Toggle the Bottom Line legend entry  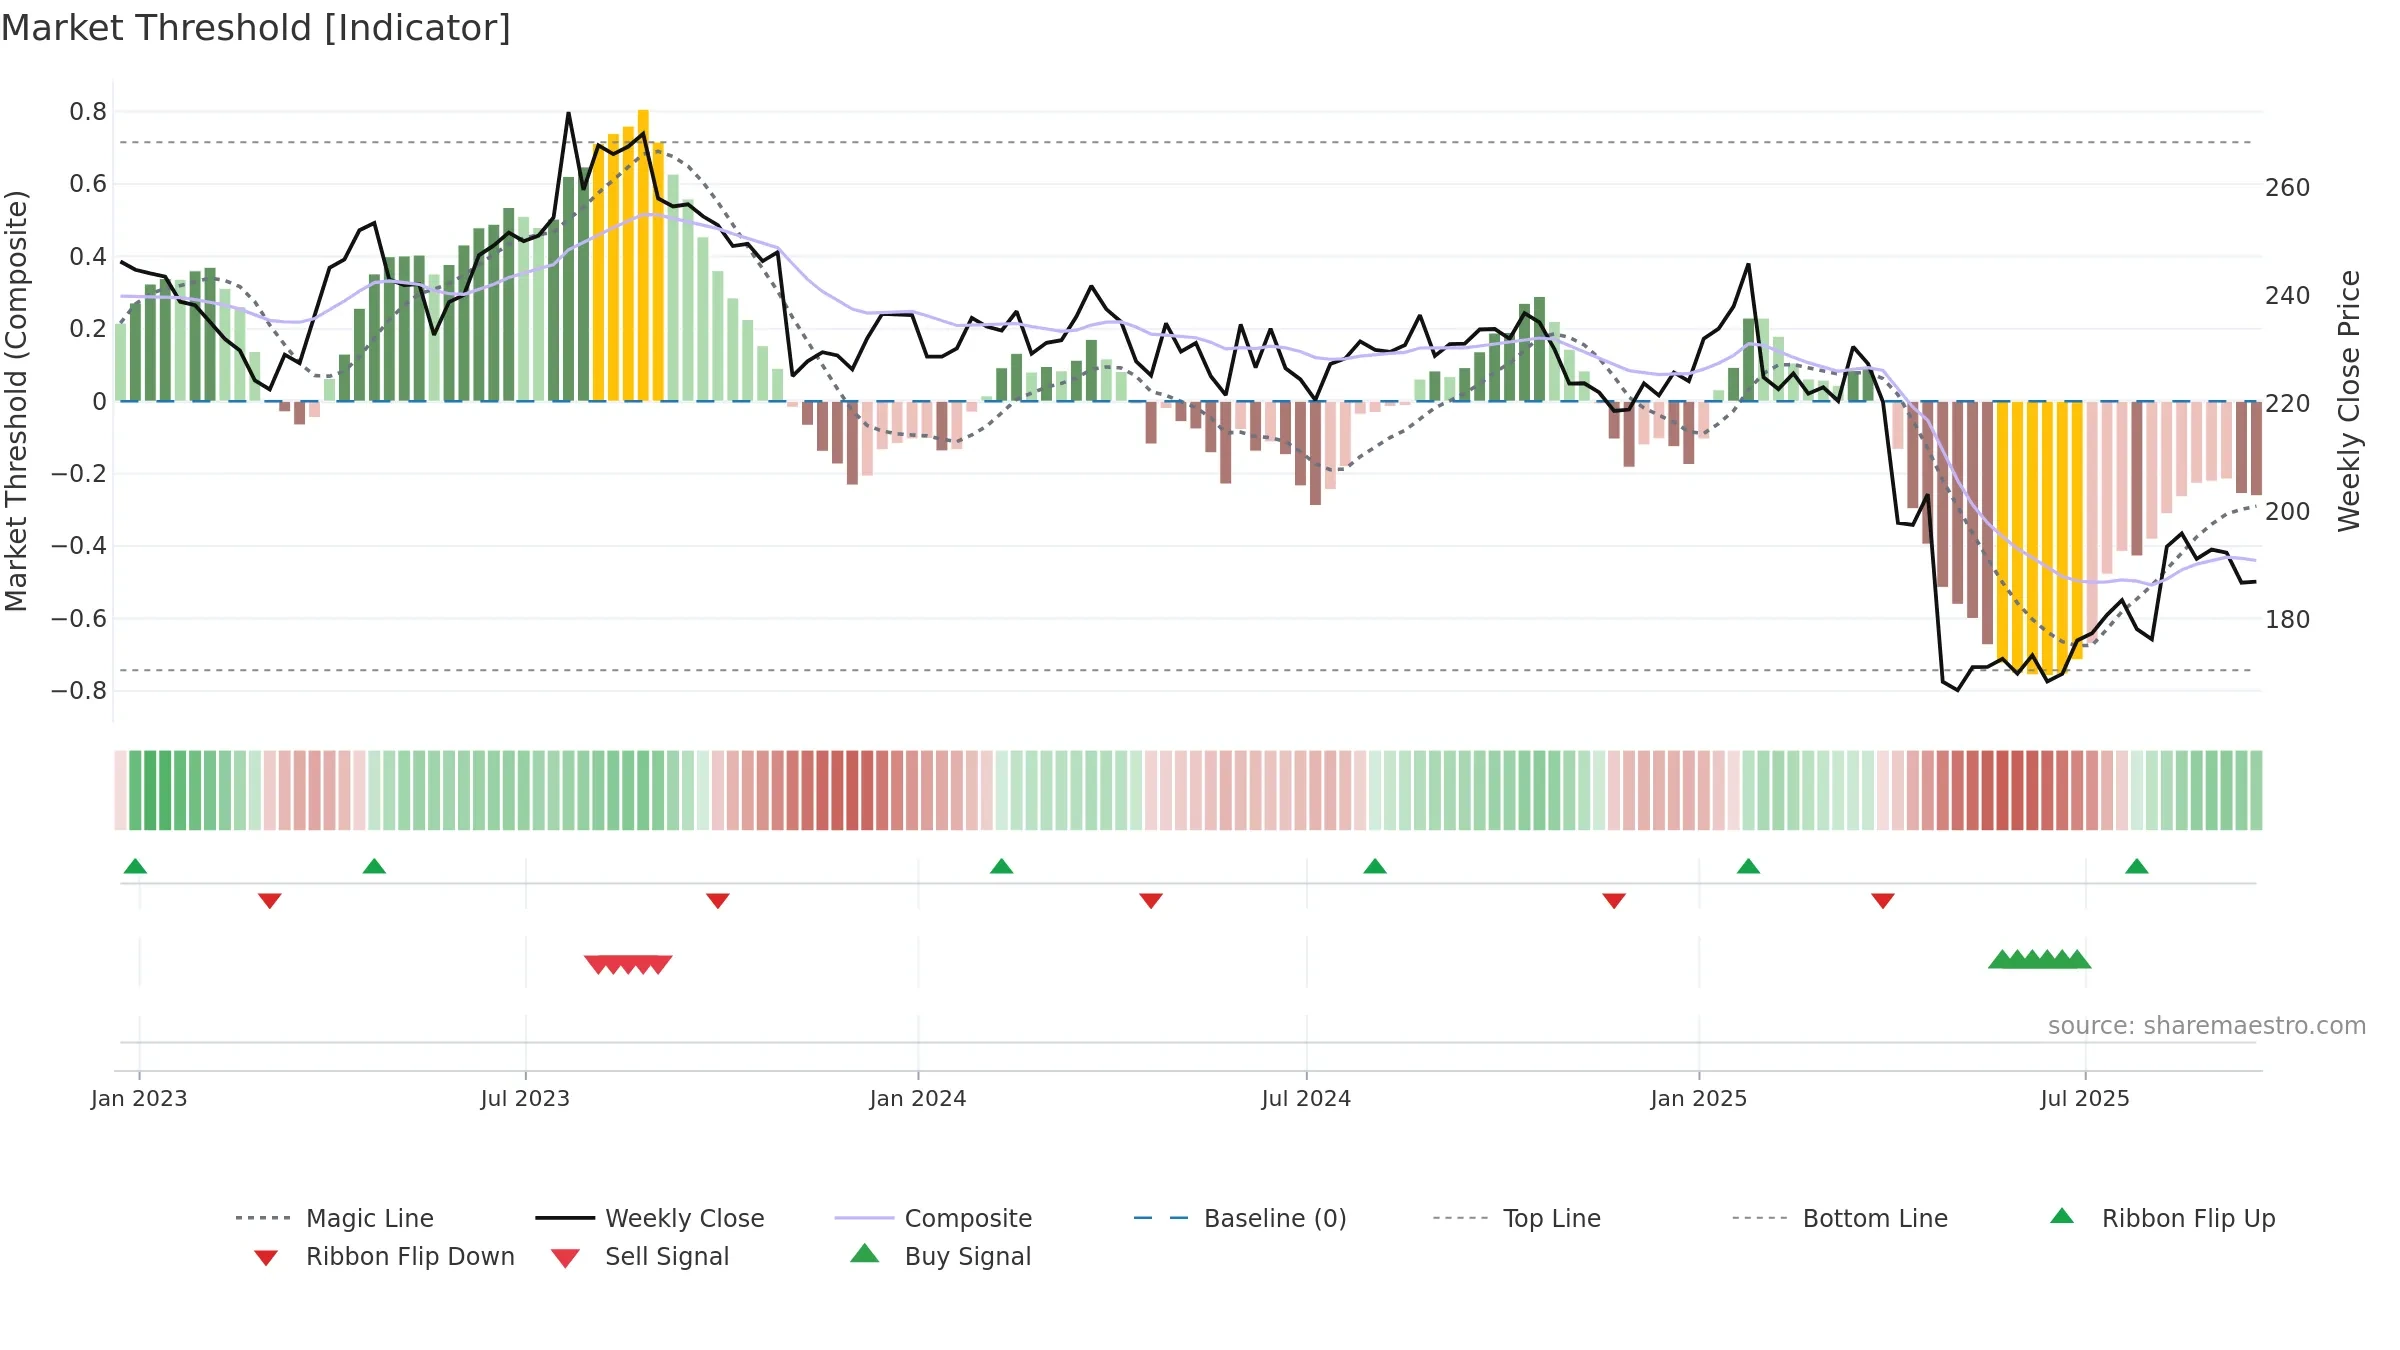(1840, 1218)
